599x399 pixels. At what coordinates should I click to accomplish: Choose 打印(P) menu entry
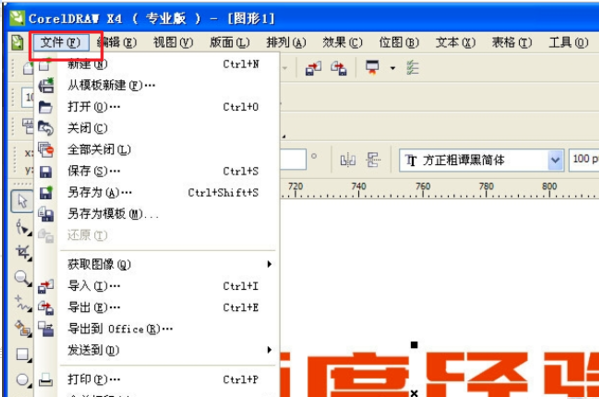coord(157,379)
